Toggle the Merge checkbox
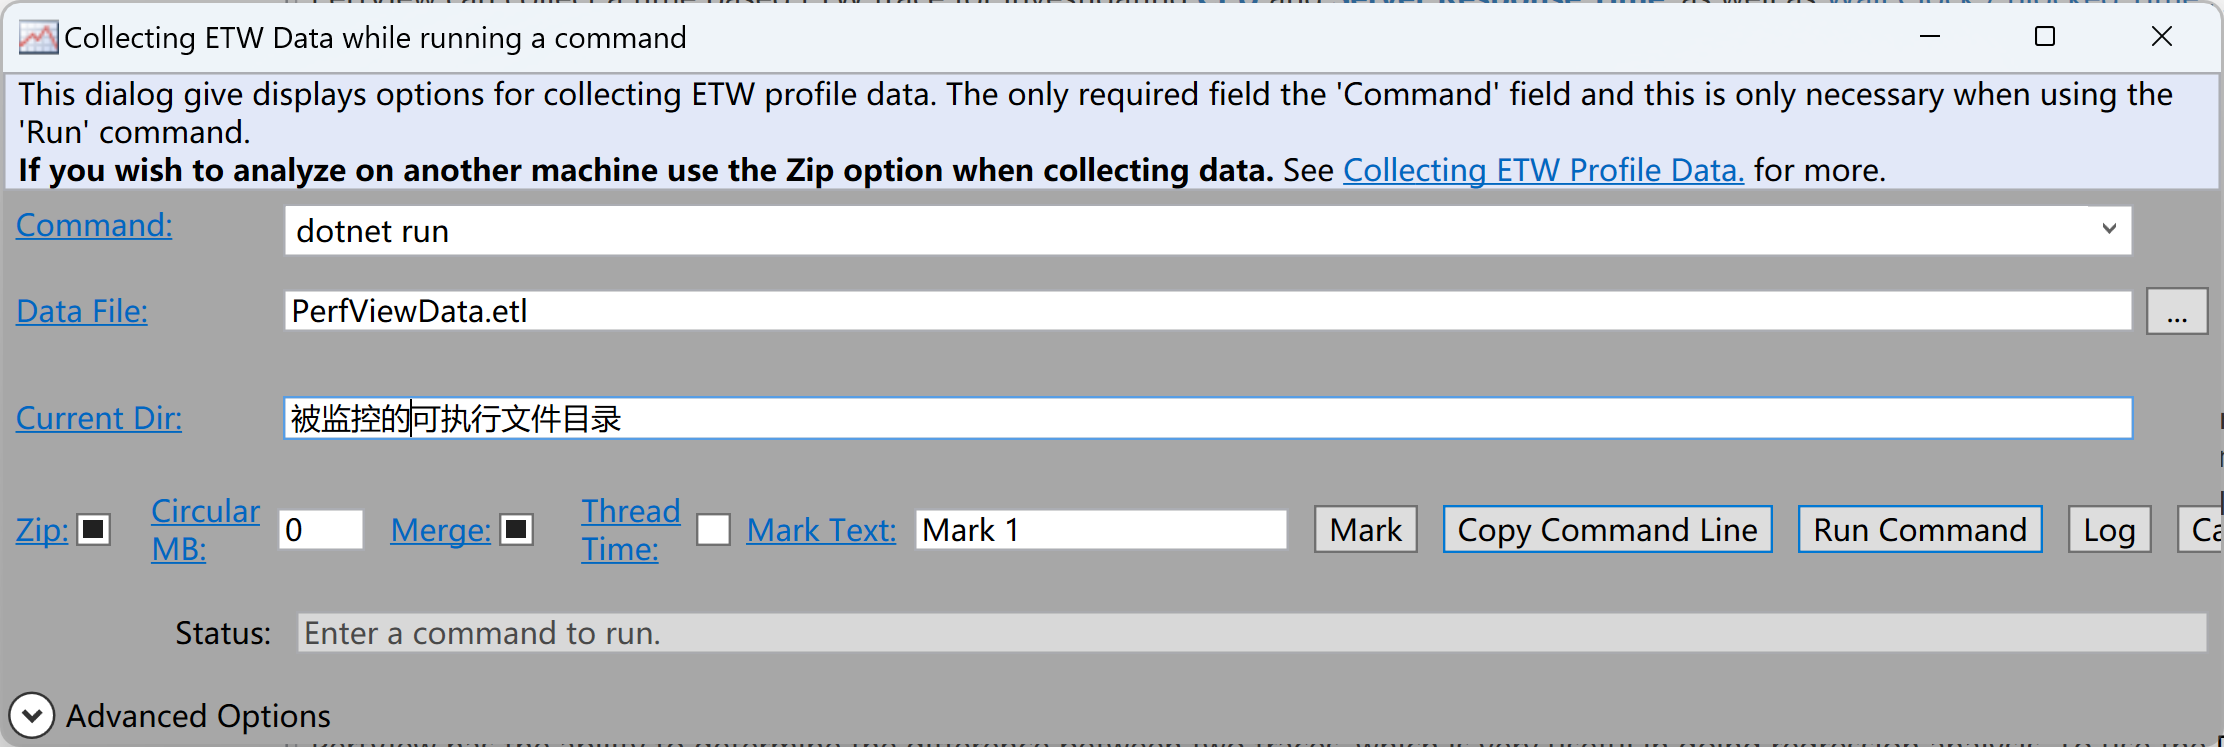The height and width of the screenshot is (747, 2224). tap(517, 529)
